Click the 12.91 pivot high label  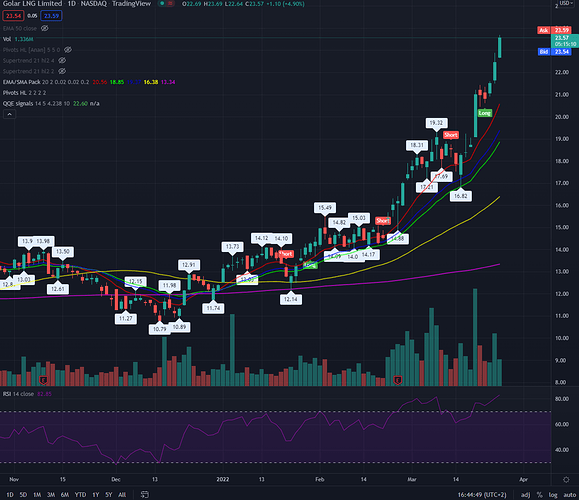[x=189, y=265]
